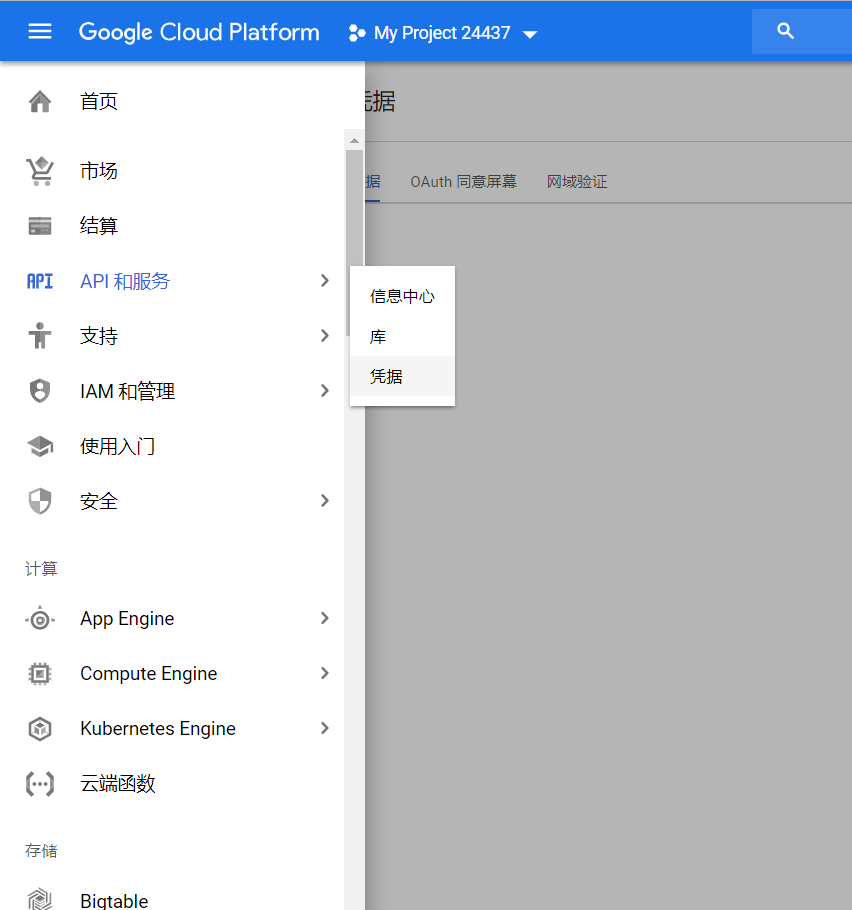Image resolution: width=852 pixels, height=910 pixels.
Task: Click the credit card 结算 icon
Action: [x=40, y=226]
